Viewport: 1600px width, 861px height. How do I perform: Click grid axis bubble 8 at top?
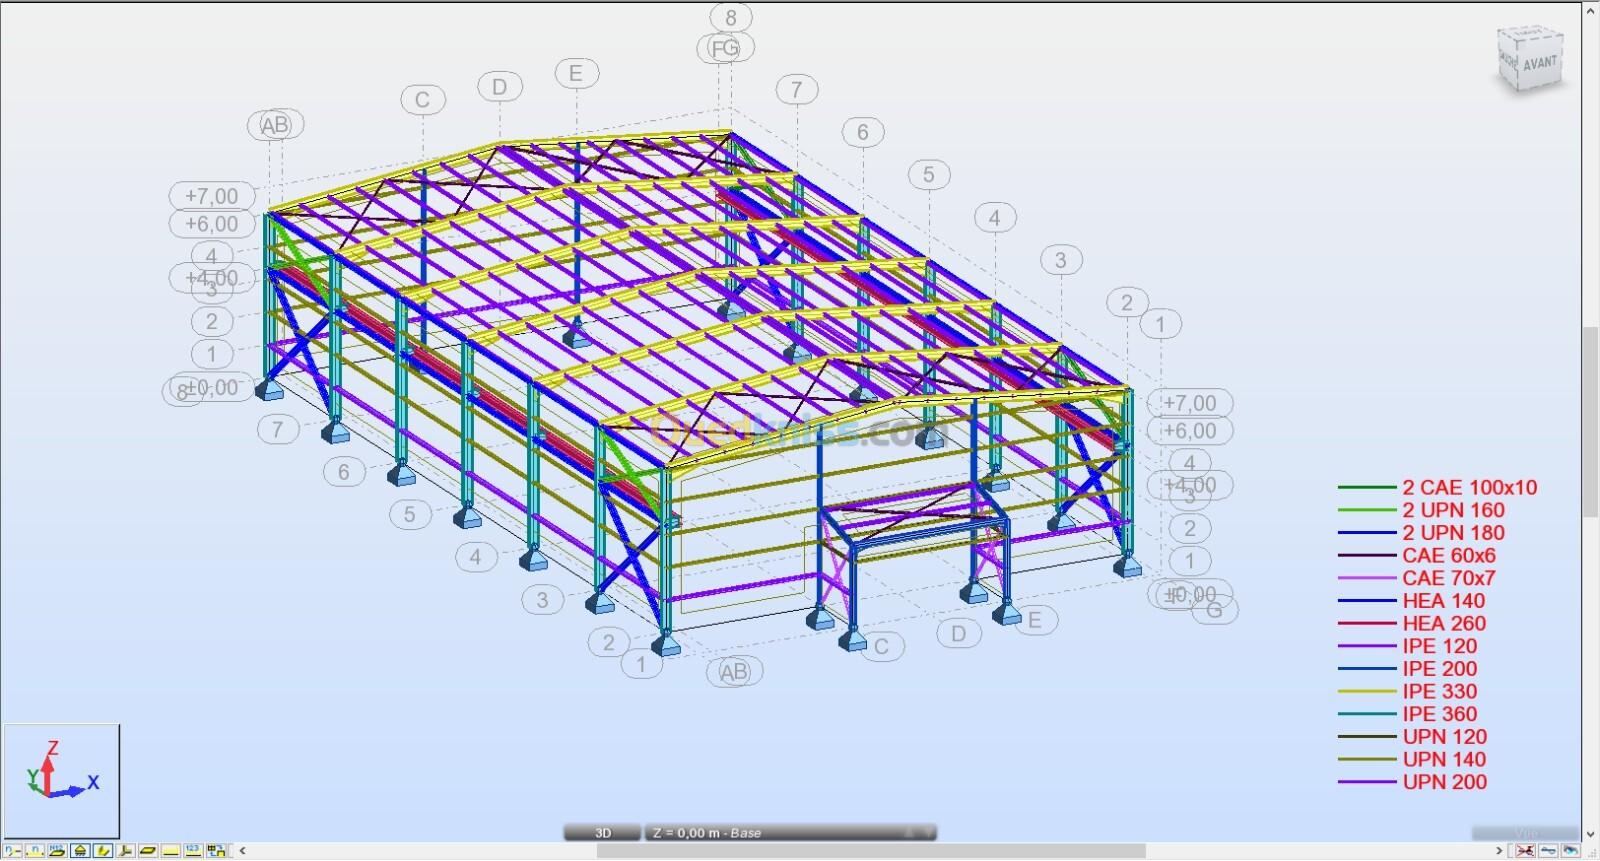[x=731, y=17]
